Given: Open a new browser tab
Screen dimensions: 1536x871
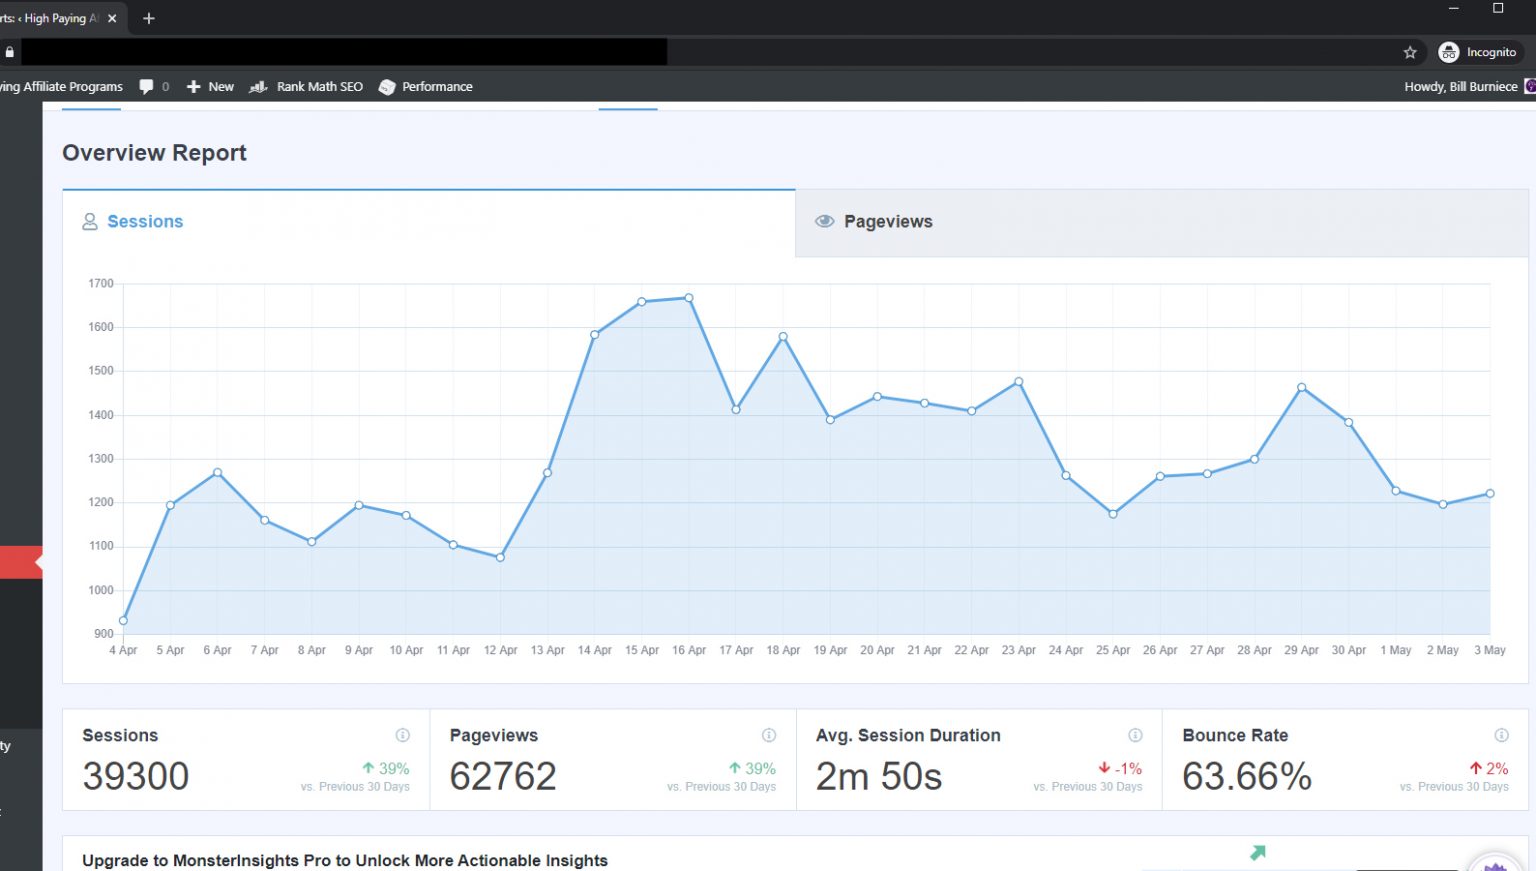Looking at the screenshot, I should point(149,18).
